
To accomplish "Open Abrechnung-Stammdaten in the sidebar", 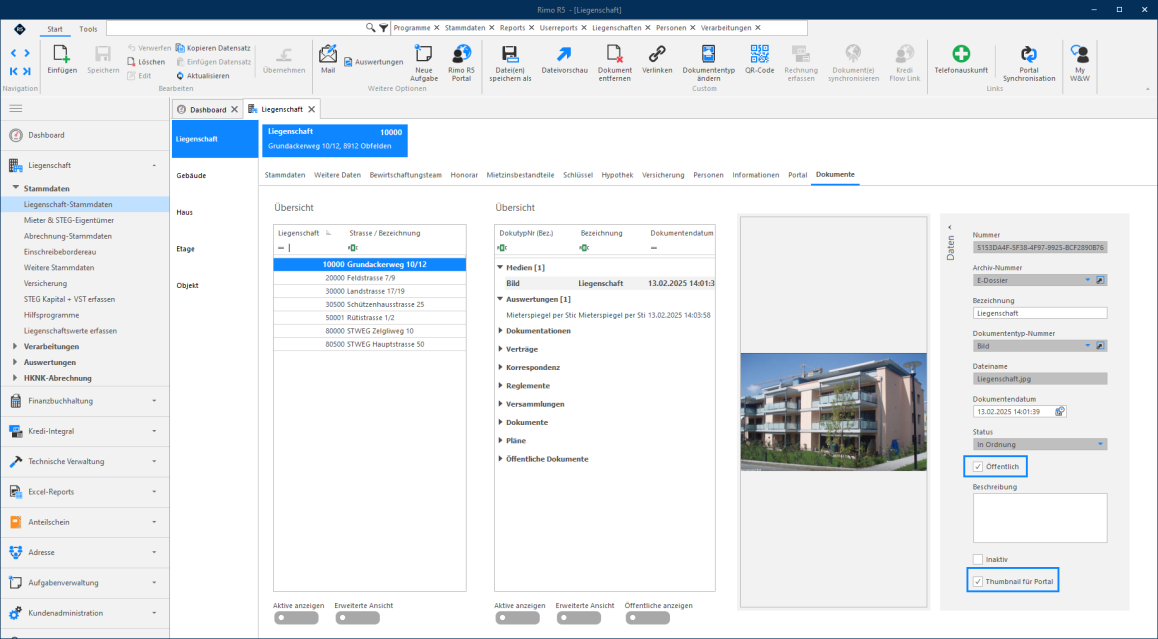I will [x=68, y=236].
